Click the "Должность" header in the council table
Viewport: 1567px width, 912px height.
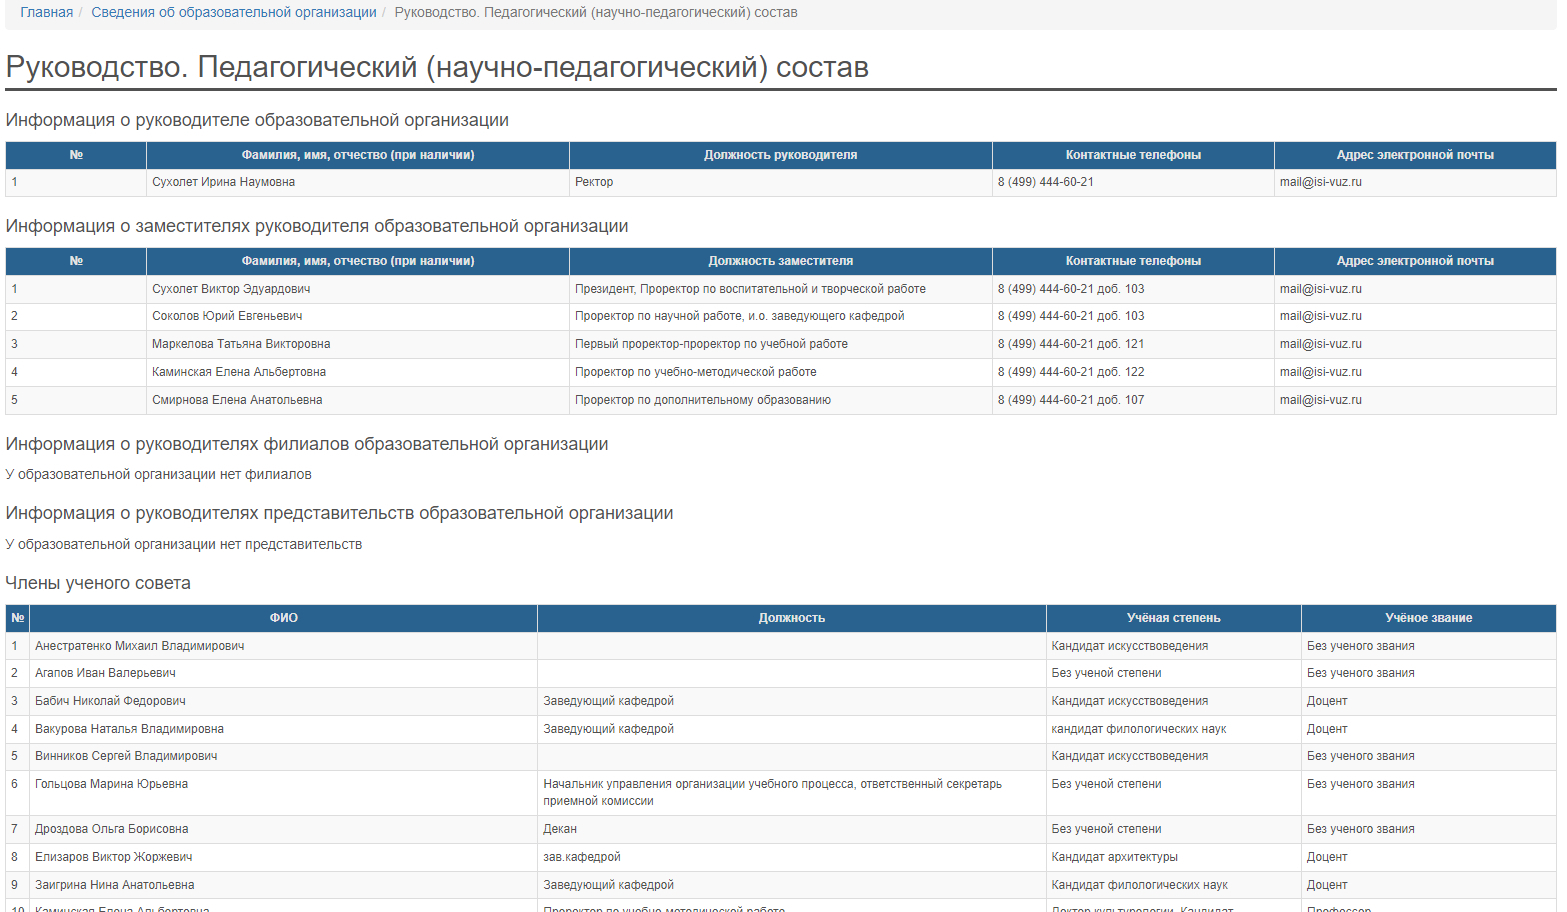[x=792, y=618]
